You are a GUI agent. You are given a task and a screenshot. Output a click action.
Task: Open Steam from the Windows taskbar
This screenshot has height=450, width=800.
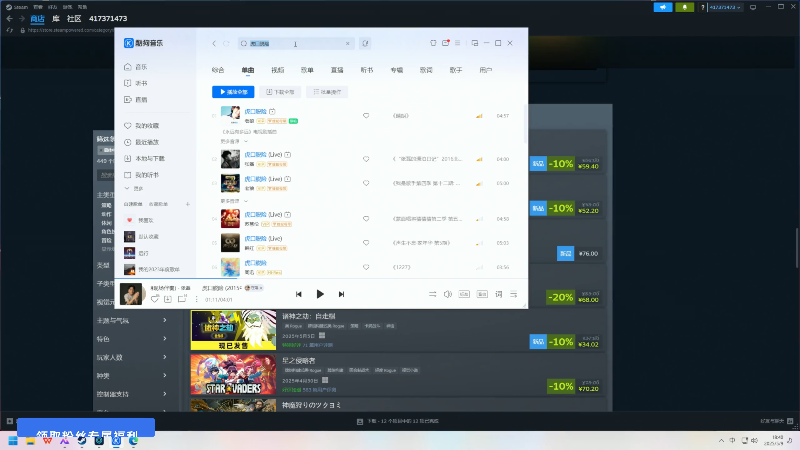[x=82, y=440]
